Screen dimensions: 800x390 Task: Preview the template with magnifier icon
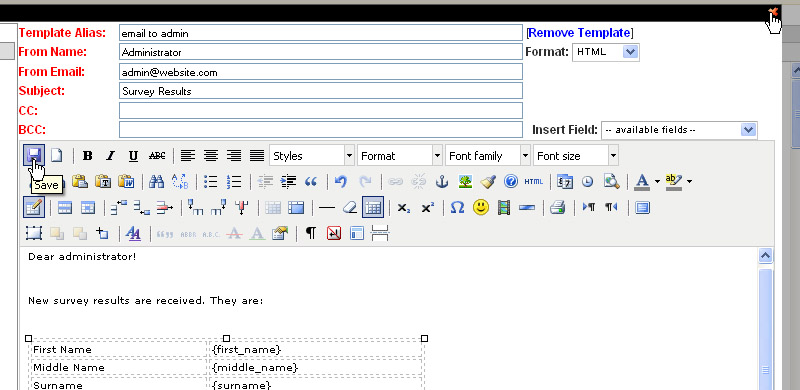611,181
